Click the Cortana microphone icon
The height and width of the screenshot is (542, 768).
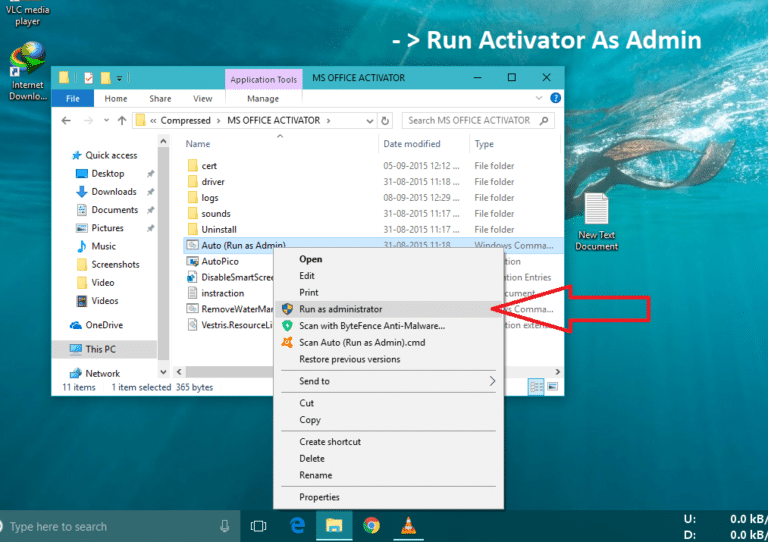click(224, 526)
